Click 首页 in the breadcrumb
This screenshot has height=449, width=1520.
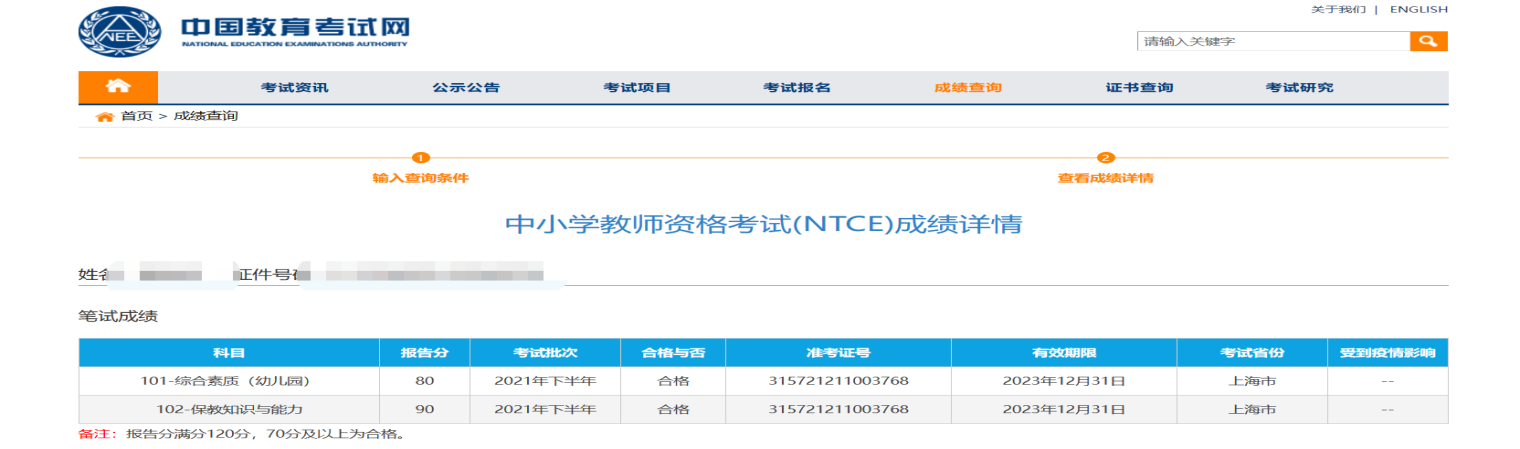coord(136,117)
